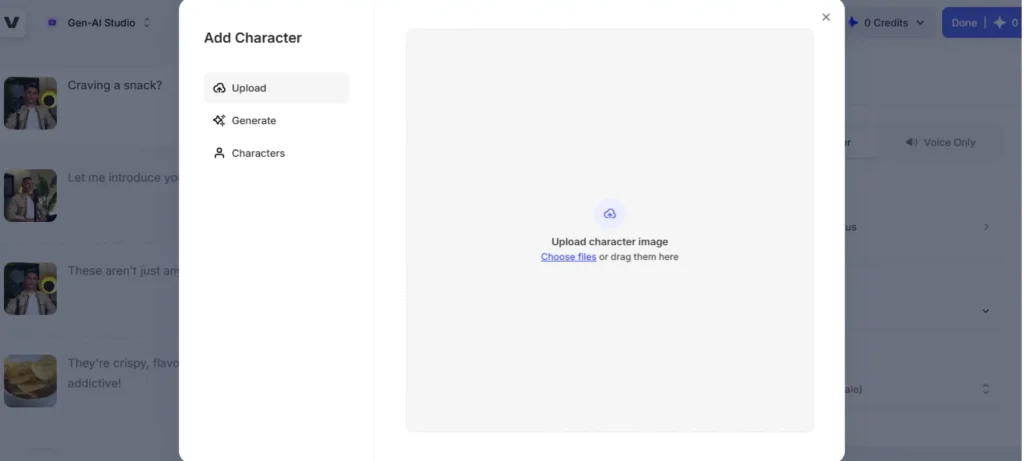Click the Gen-AI Studio workspace icon

(52, 22)
